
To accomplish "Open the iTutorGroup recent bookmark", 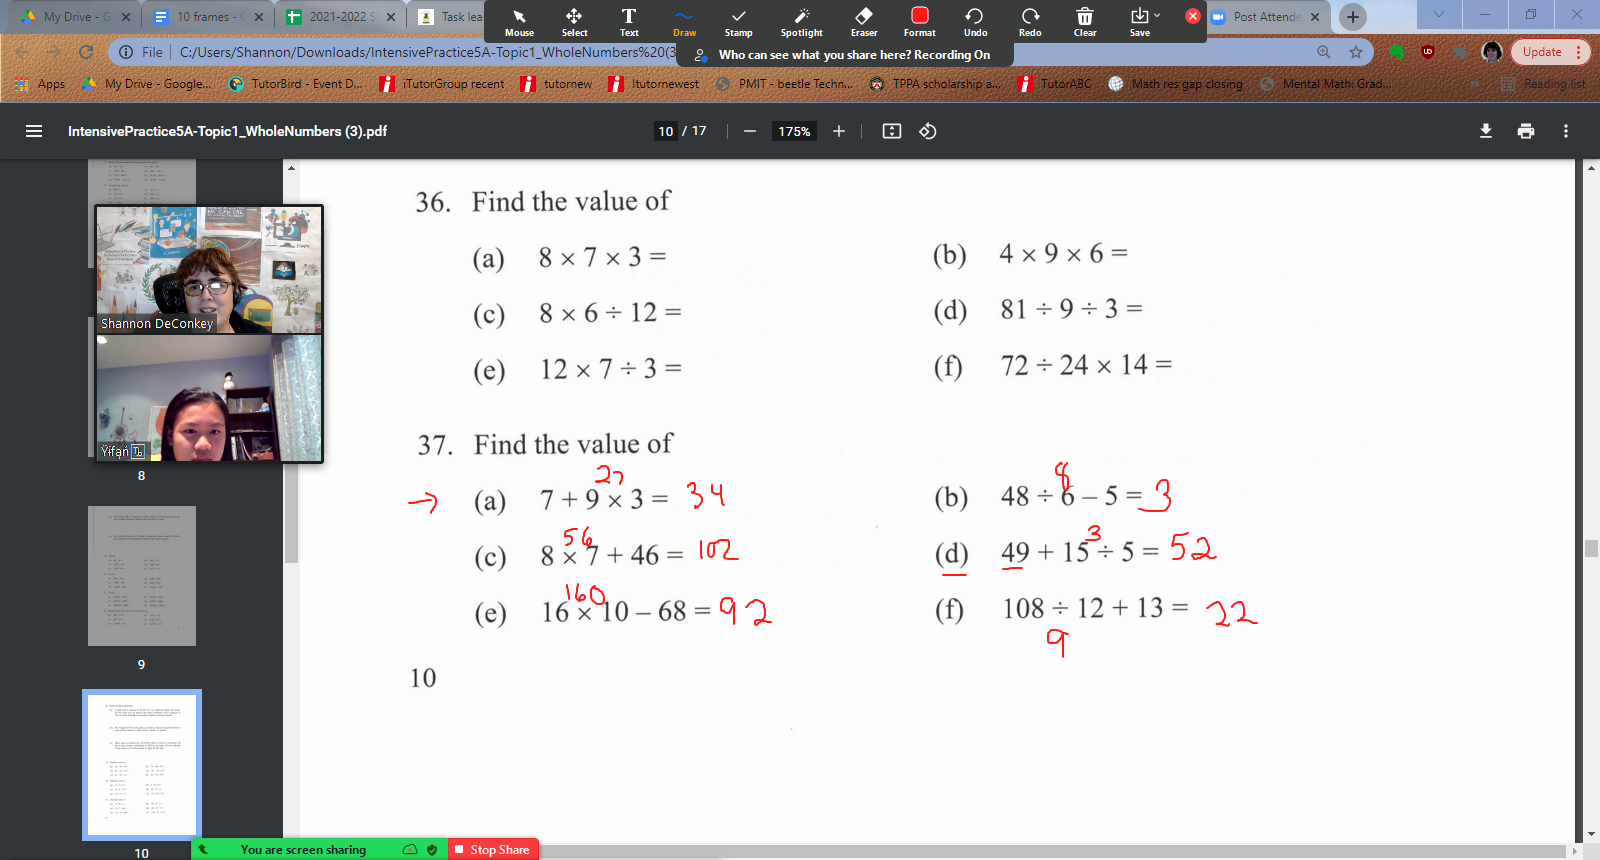I will 443,84.
